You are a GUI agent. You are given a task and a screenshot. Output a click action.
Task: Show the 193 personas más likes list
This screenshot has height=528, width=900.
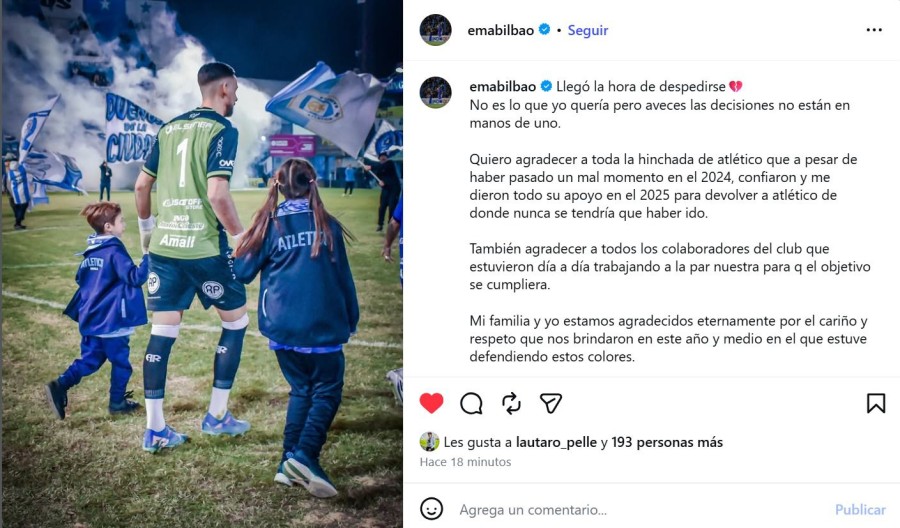tap(667, 442)
